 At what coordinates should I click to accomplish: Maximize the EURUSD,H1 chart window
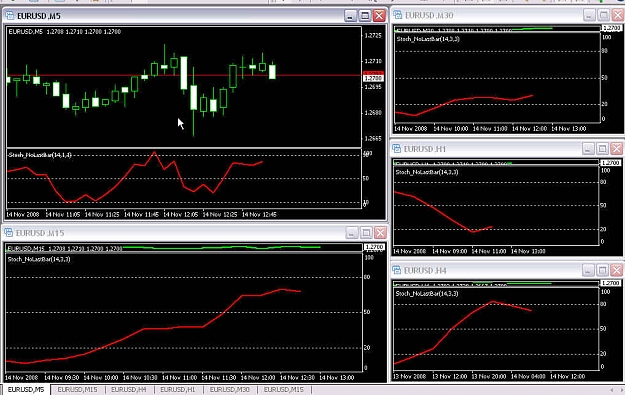pos(602,149)
